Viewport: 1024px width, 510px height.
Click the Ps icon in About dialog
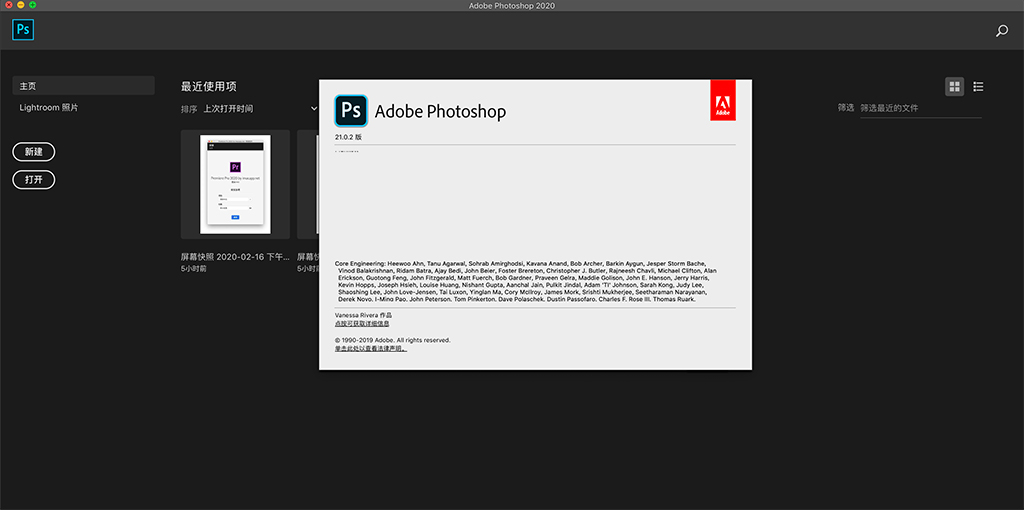(351, 111)
